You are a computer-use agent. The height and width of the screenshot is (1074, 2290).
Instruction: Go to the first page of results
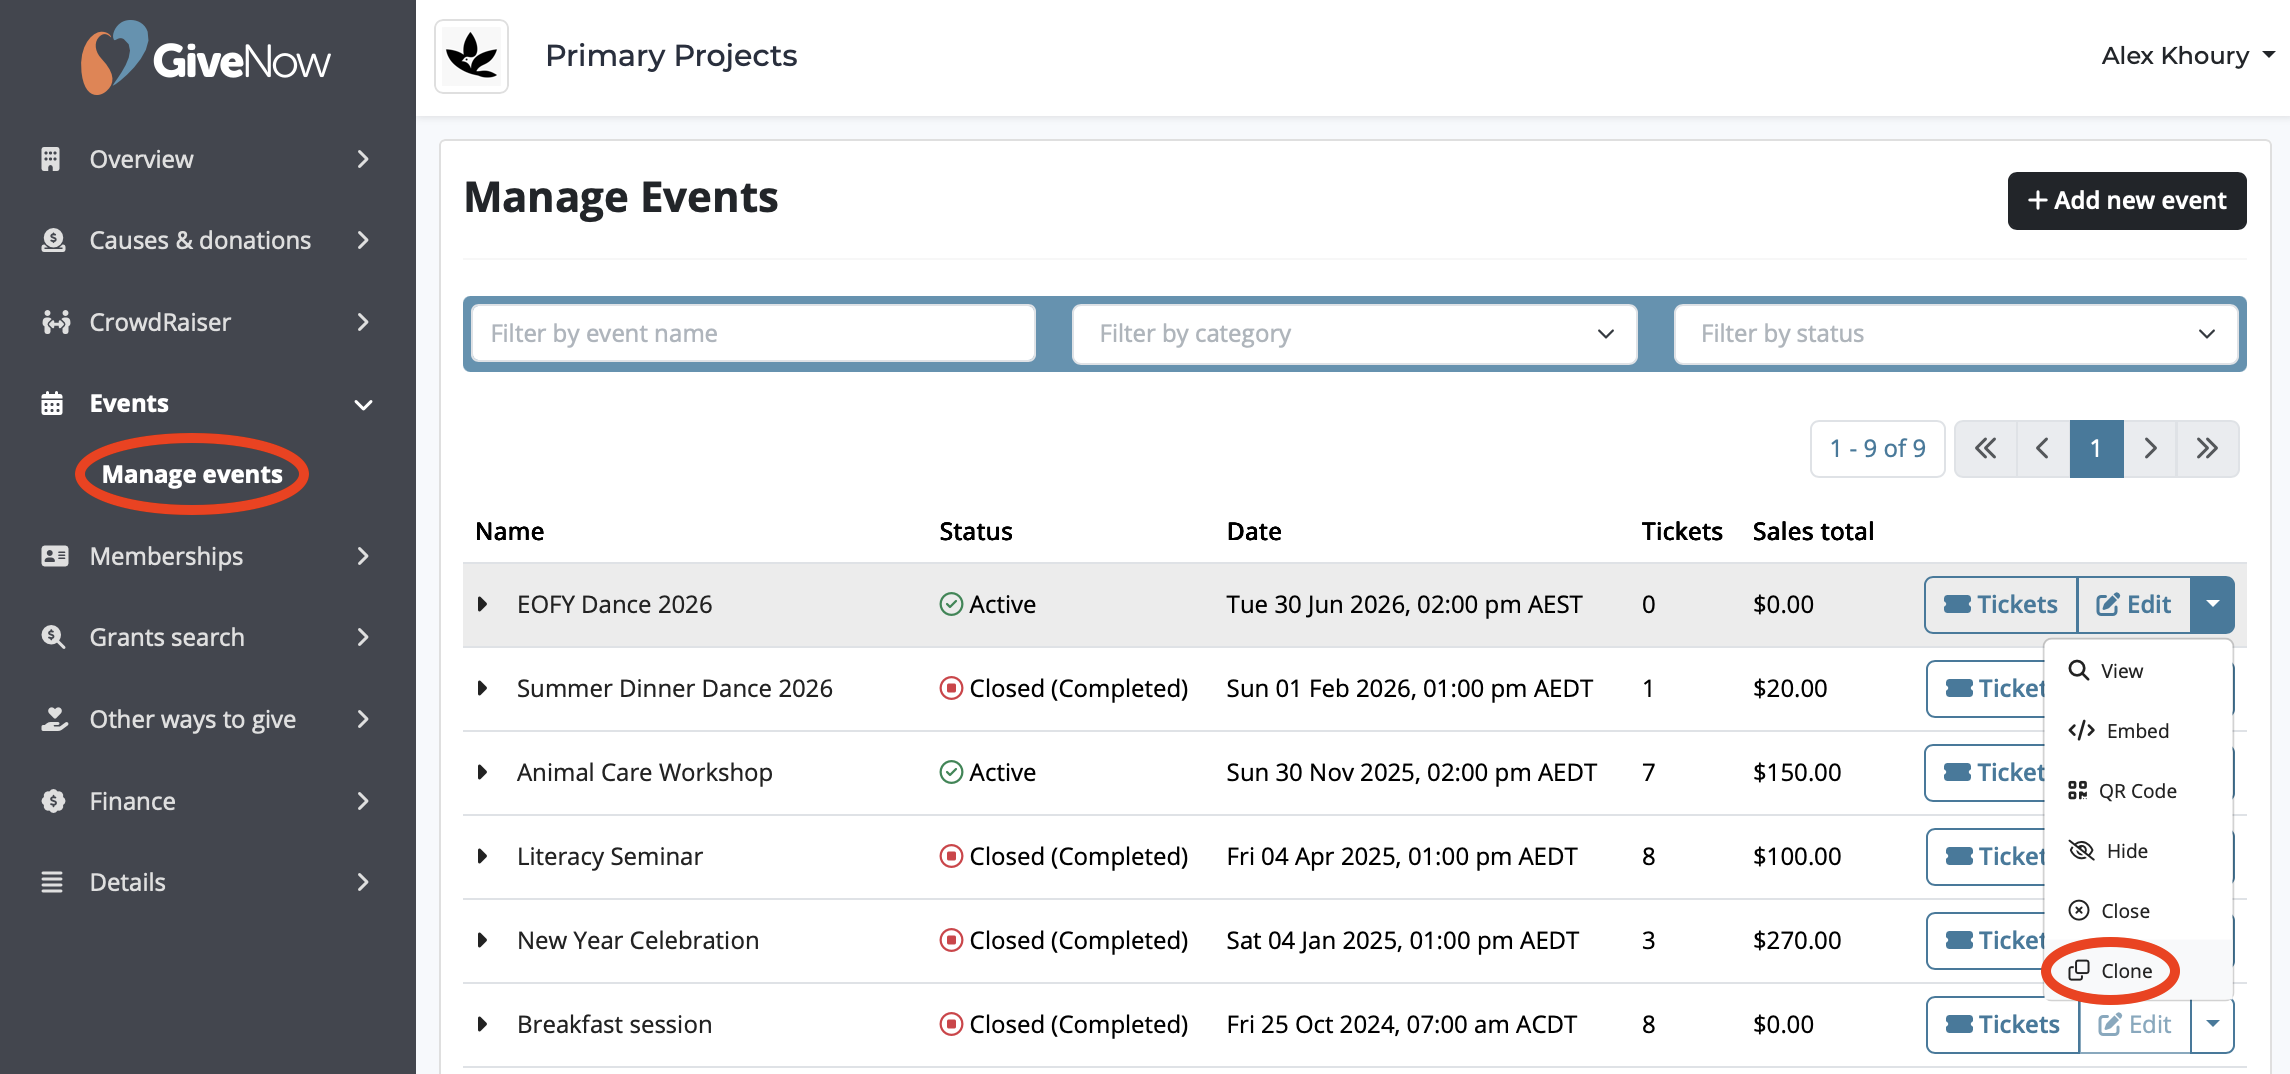(1986, 449)
